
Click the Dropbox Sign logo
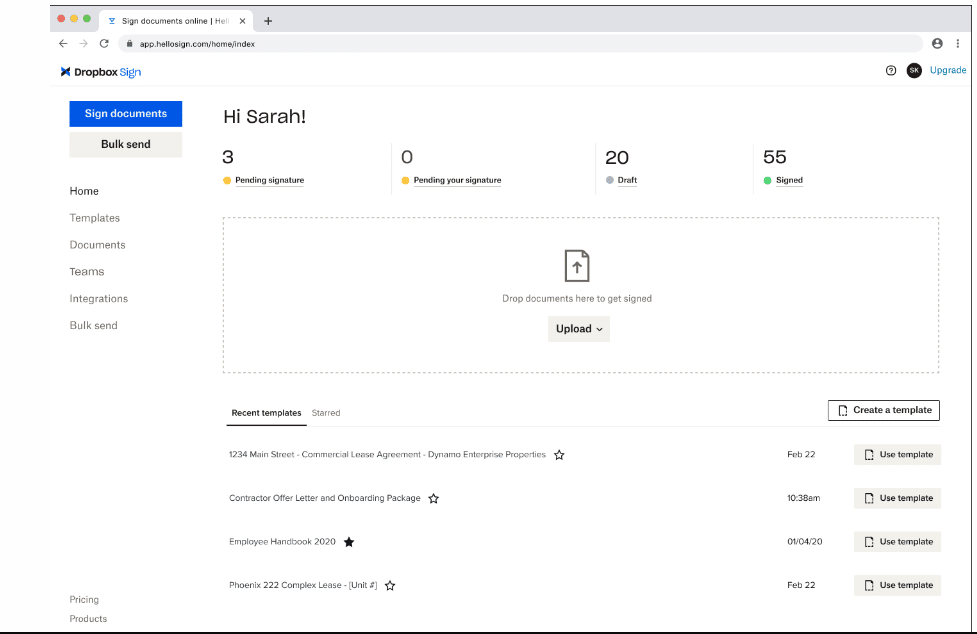pos(99,71)
